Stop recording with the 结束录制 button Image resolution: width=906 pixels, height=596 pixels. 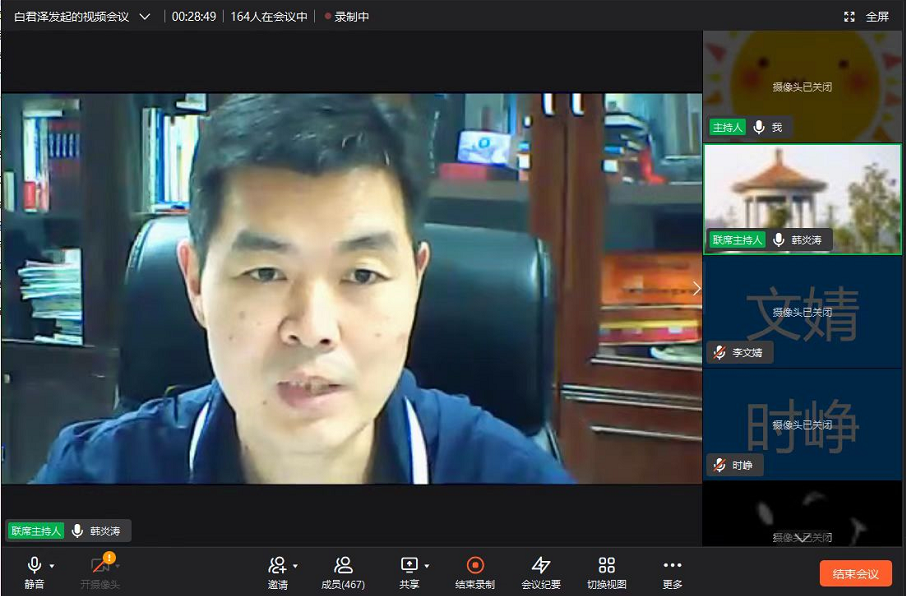475,566
